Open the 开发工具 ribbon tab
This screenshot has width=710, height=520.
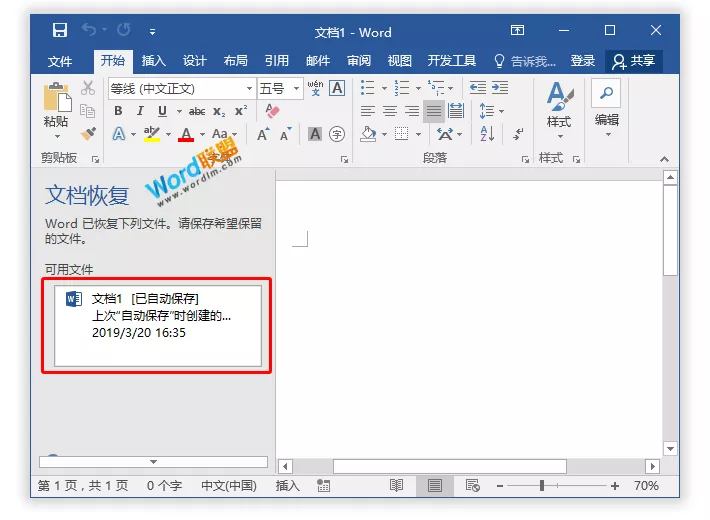pyautogui.click(x=451, y=61)
